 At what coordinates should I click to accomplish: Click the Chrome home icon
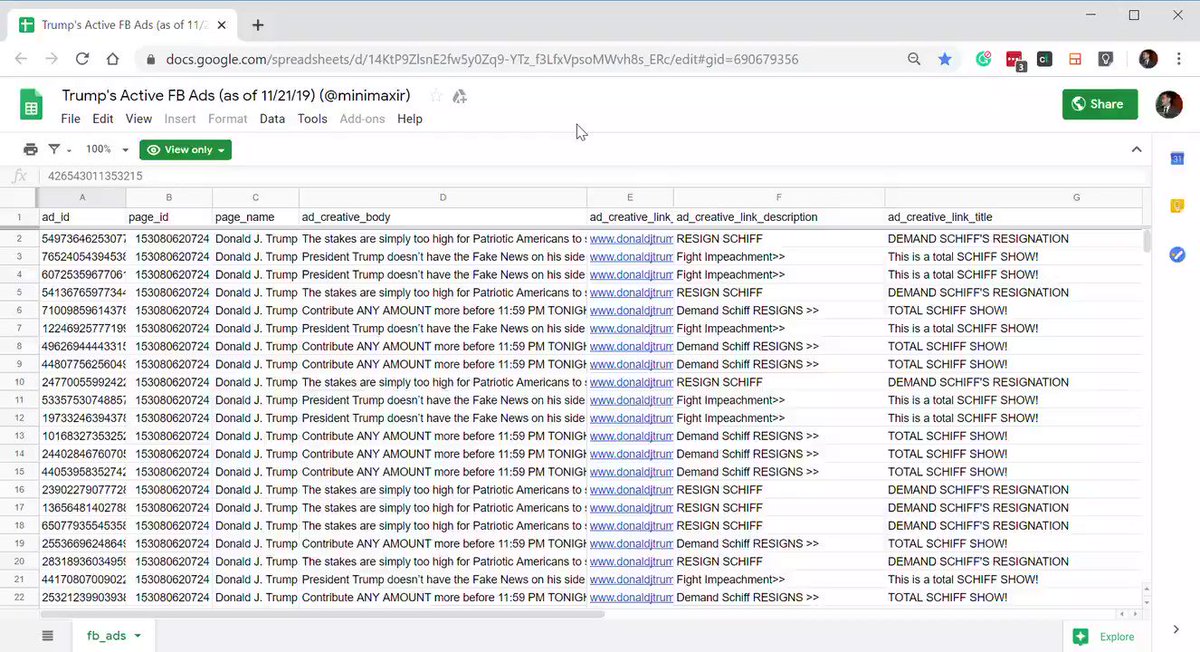coord(113,59)
